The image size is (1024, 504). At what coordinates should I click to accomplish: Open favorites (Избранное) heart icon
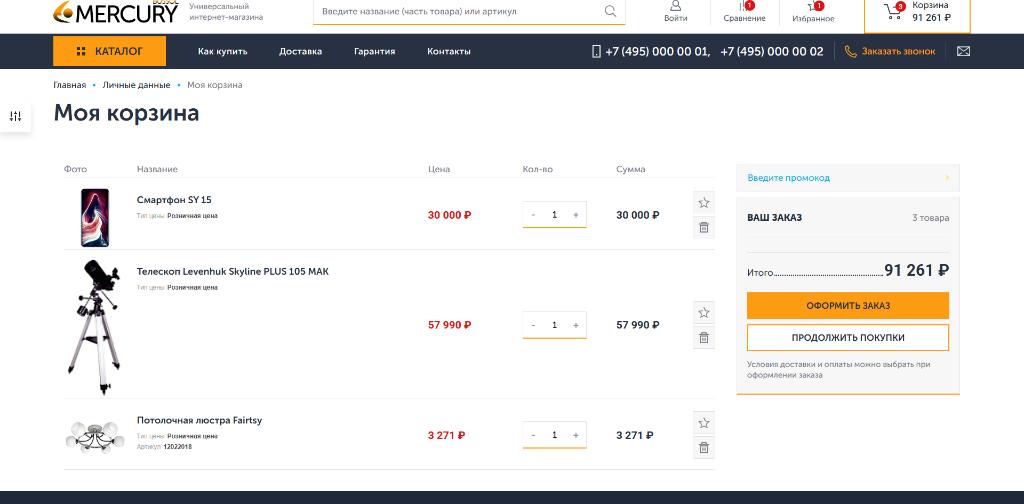[x=812, y=7]
